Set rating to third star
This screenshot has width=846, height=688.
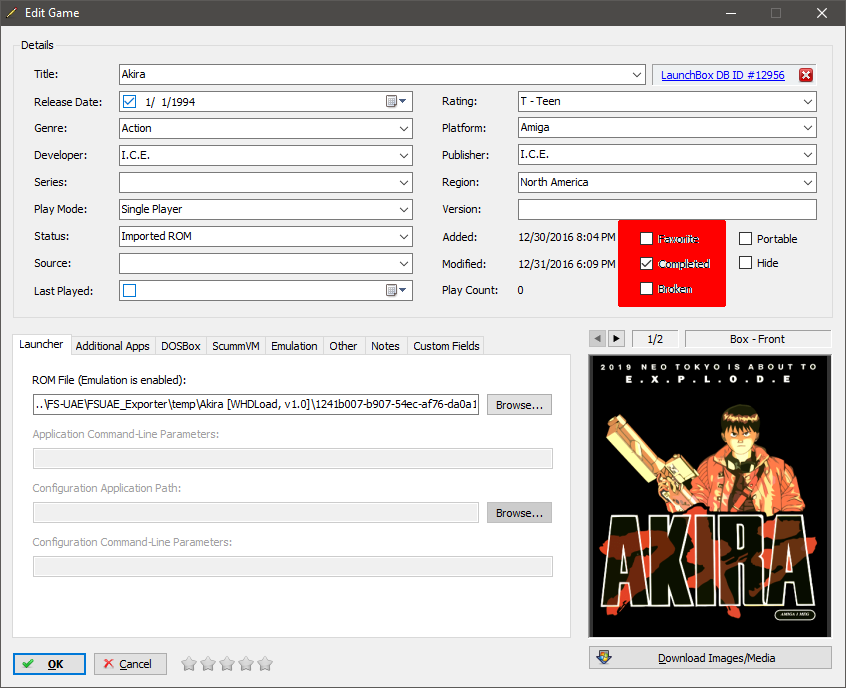[227, 664]
